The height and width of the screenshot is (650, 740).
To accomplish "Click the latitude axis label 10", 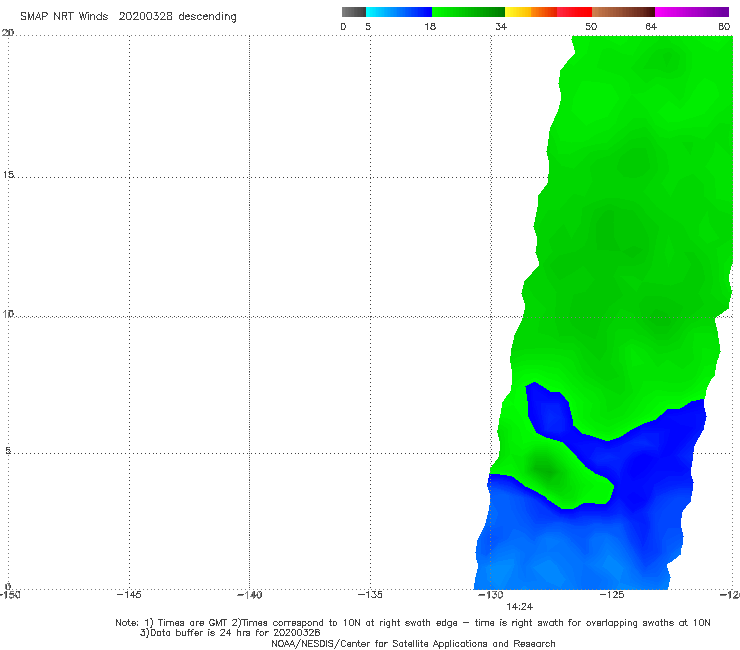I will pos(8,313).
